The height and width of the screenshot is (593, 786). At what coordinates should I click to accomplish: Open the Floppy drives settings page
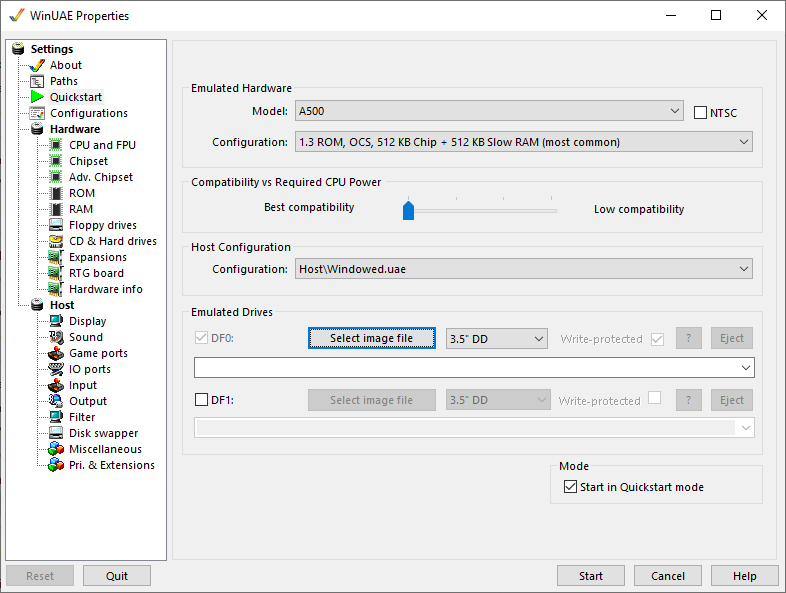tap(103, 225)
